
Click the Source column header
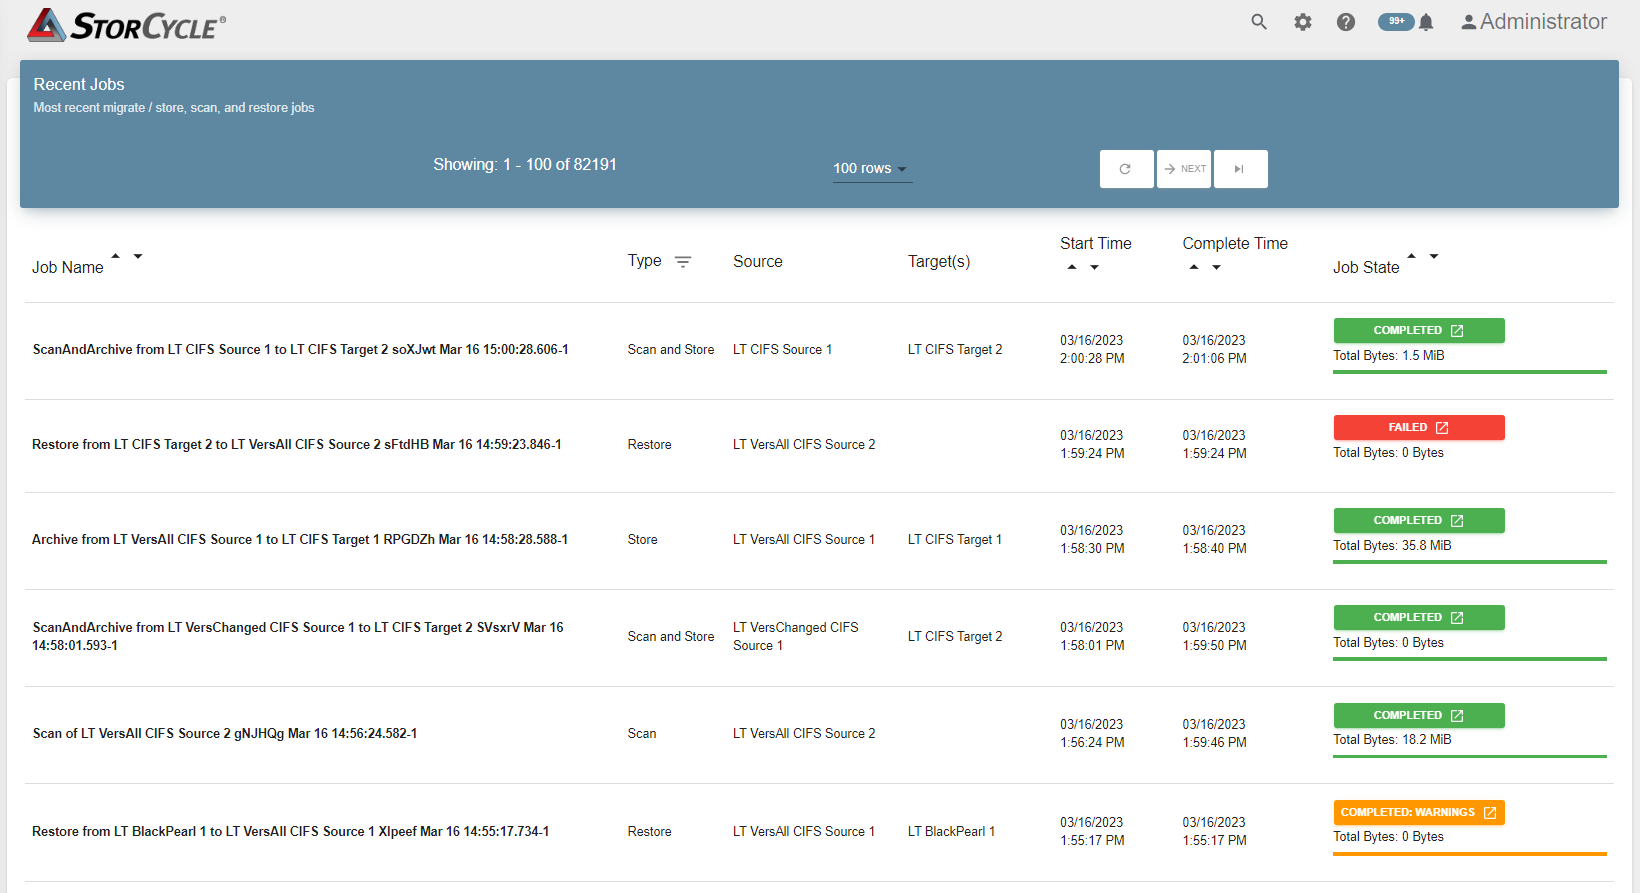tap(758, 261)
